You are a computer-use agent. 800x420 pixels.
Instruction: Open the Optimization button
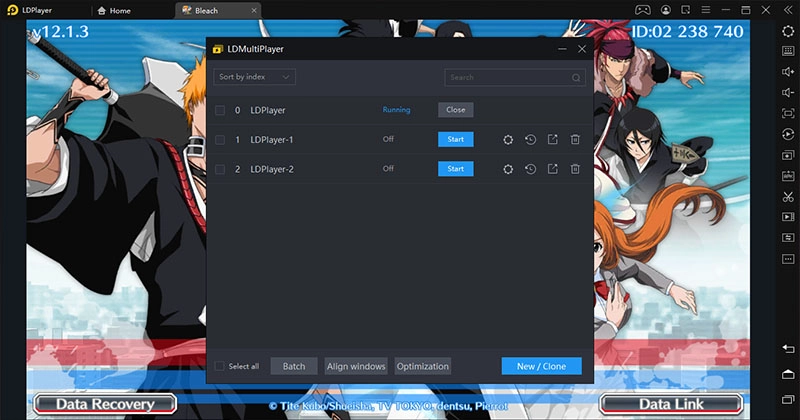click(422, 366)
